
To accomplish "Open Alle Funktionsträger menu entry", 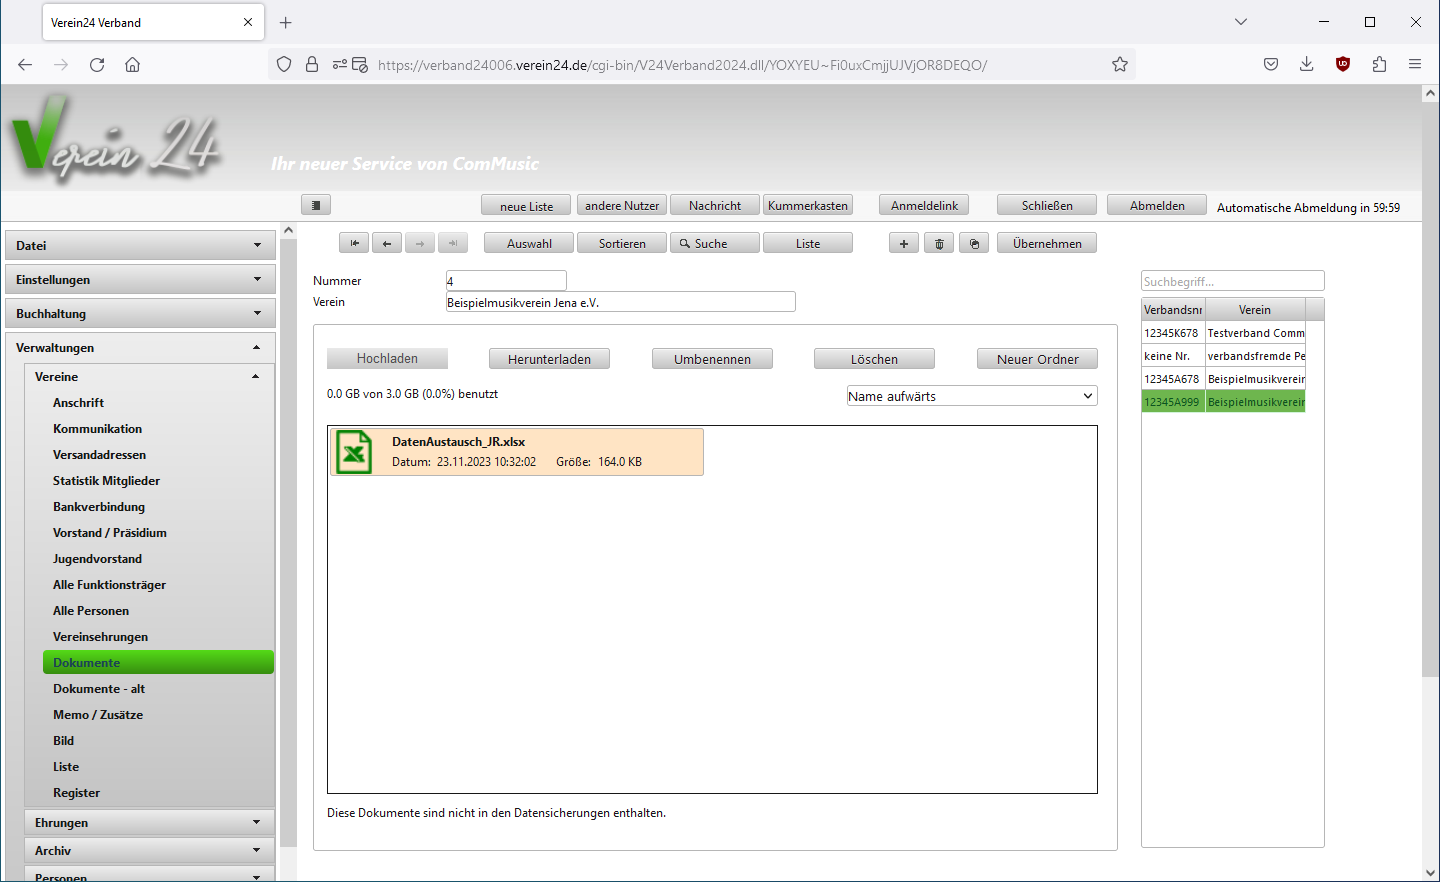I will click(x=110, y=585).
